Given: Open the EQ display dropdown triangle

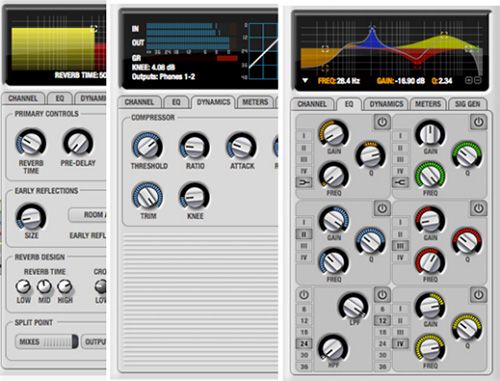Looking at the screenshot, I should pyautogui.click(x=305, y=81).
